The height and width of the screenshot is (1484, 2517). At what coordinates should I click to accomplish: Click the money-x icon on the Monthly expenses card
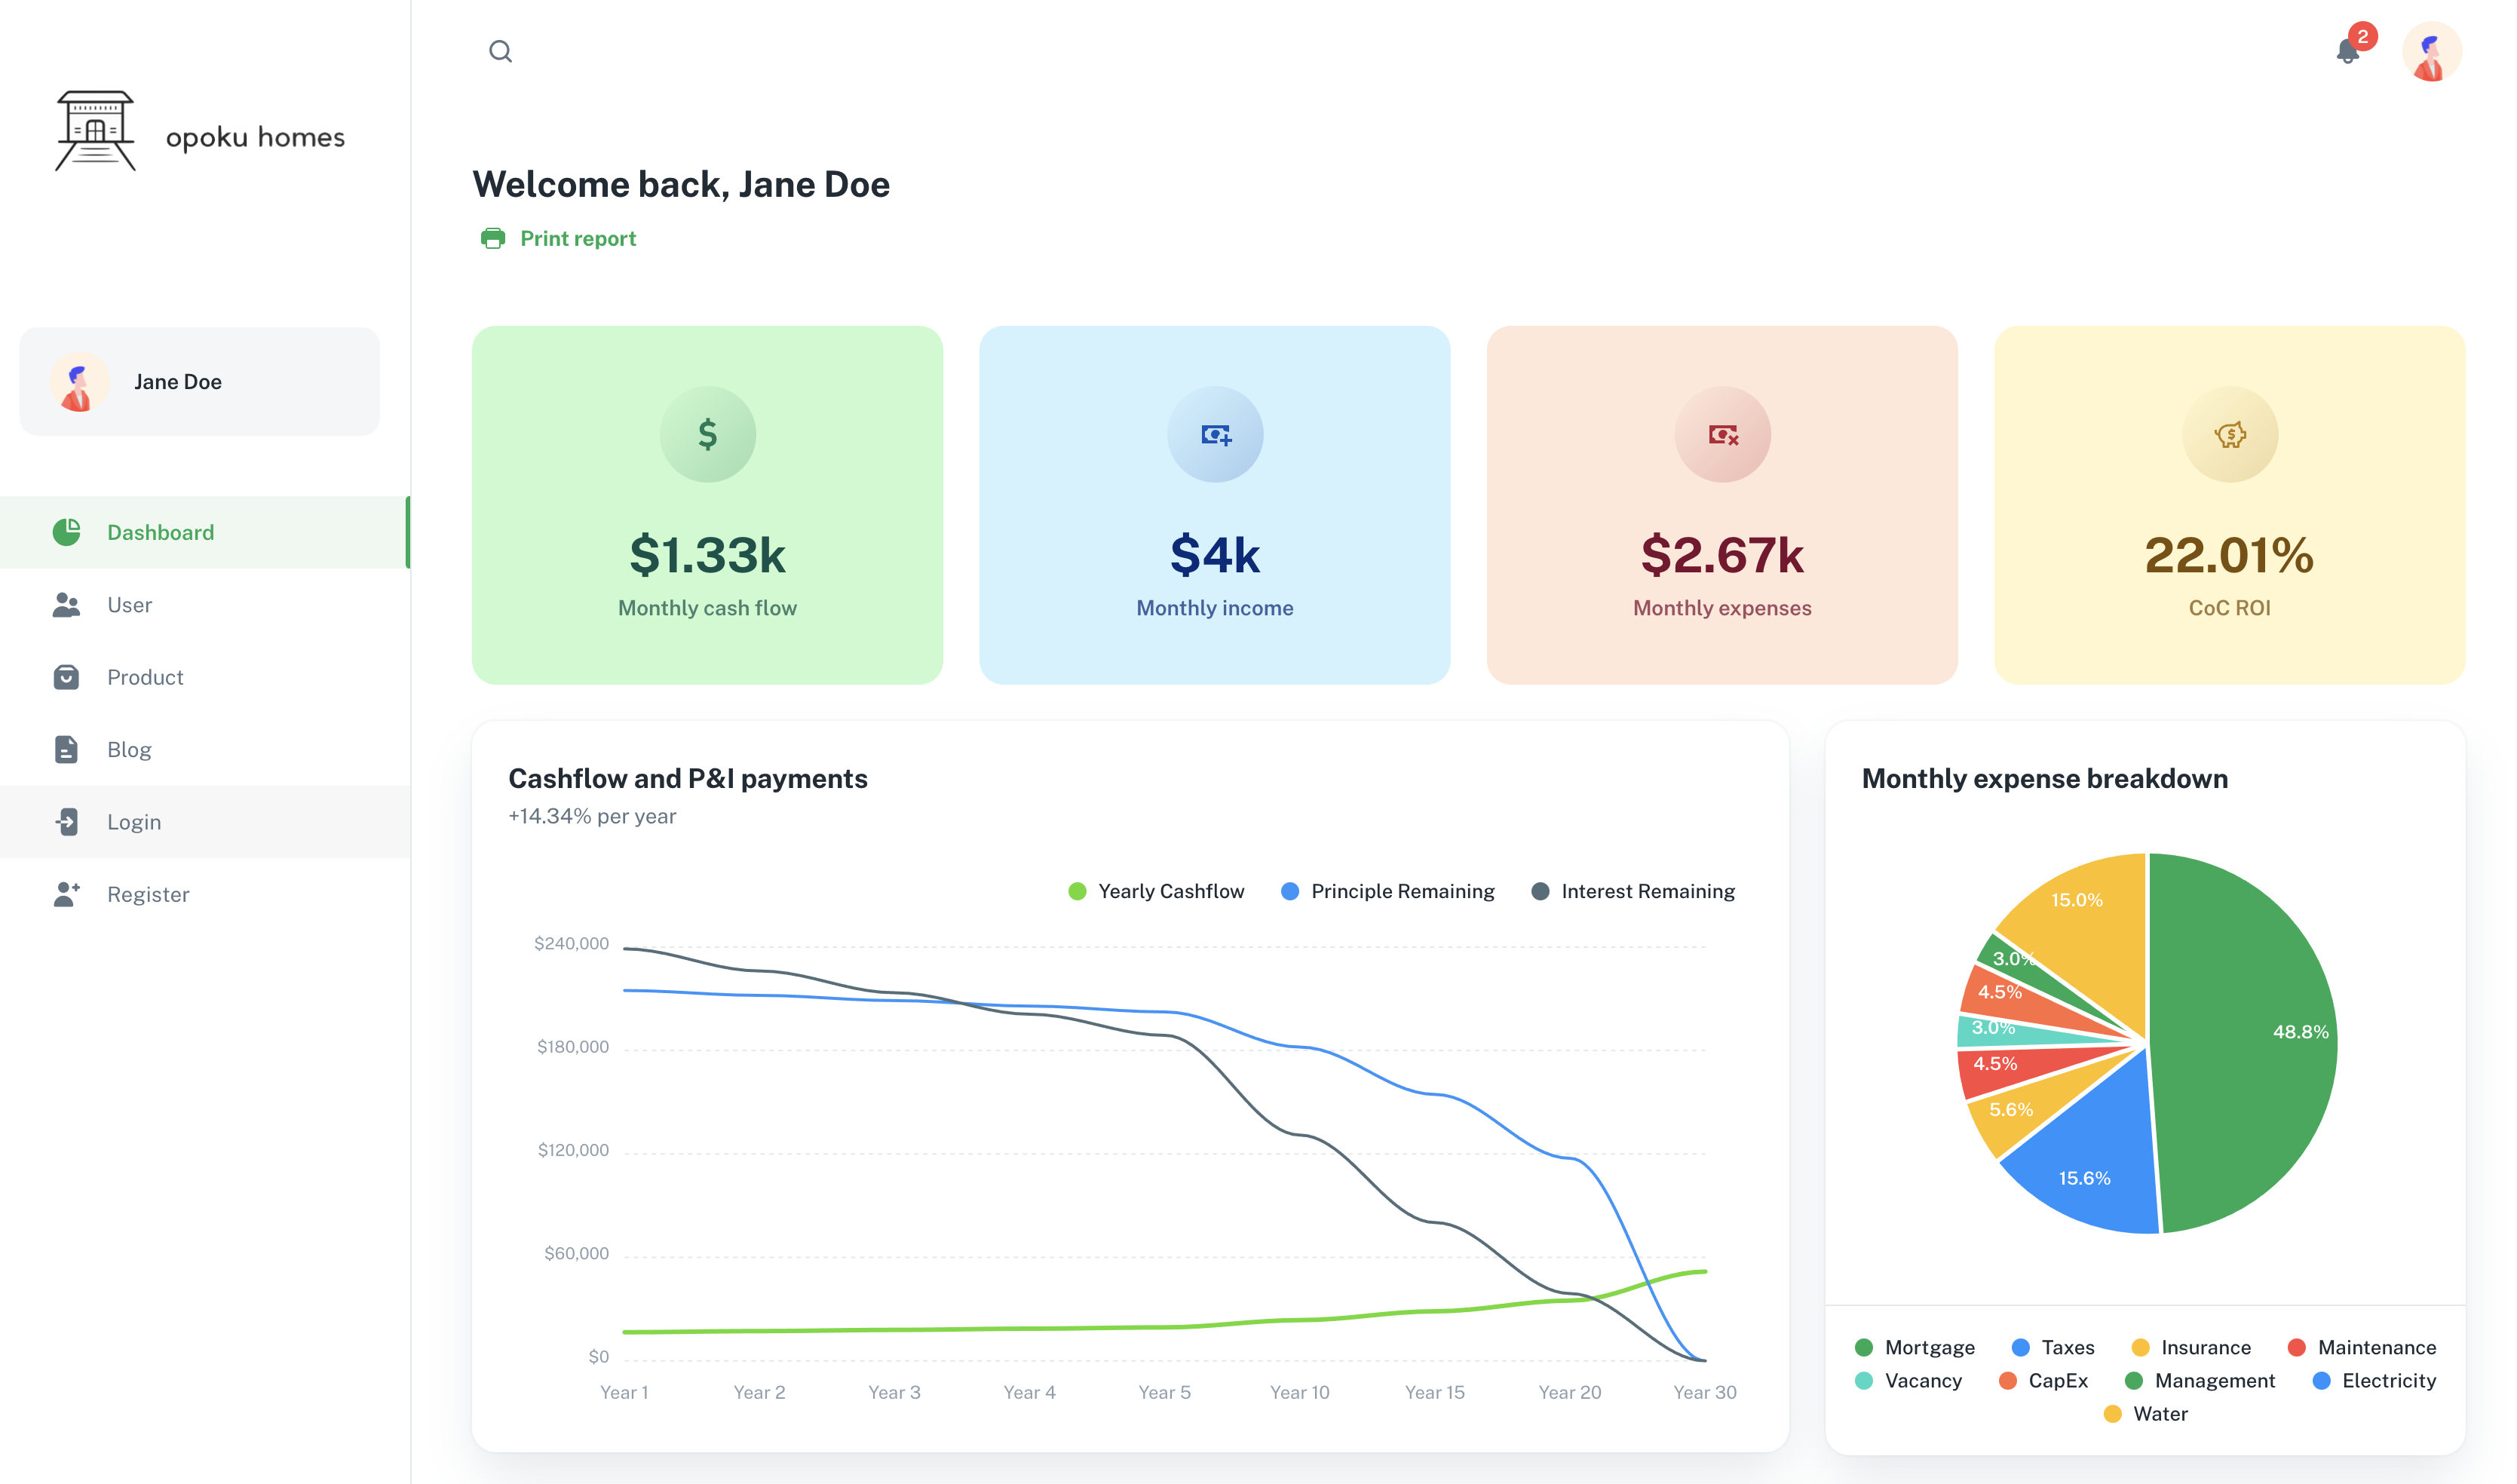(x=1722, y=434)
